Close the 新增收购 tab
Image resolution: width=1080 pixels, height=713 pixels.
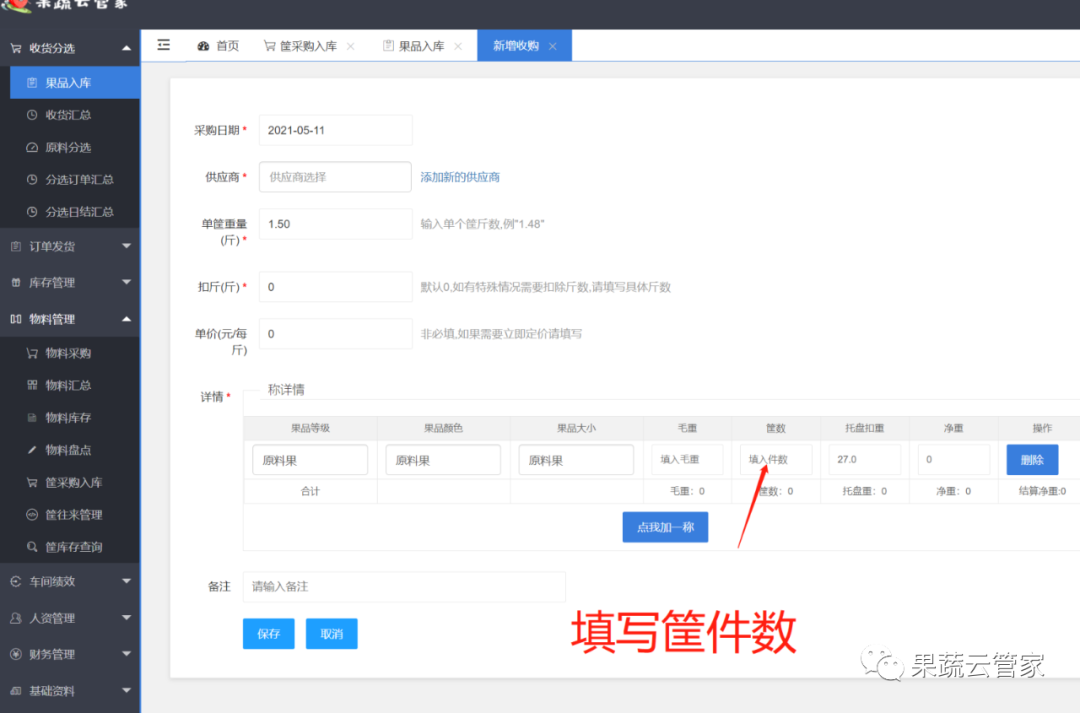[x=552, y=46]
